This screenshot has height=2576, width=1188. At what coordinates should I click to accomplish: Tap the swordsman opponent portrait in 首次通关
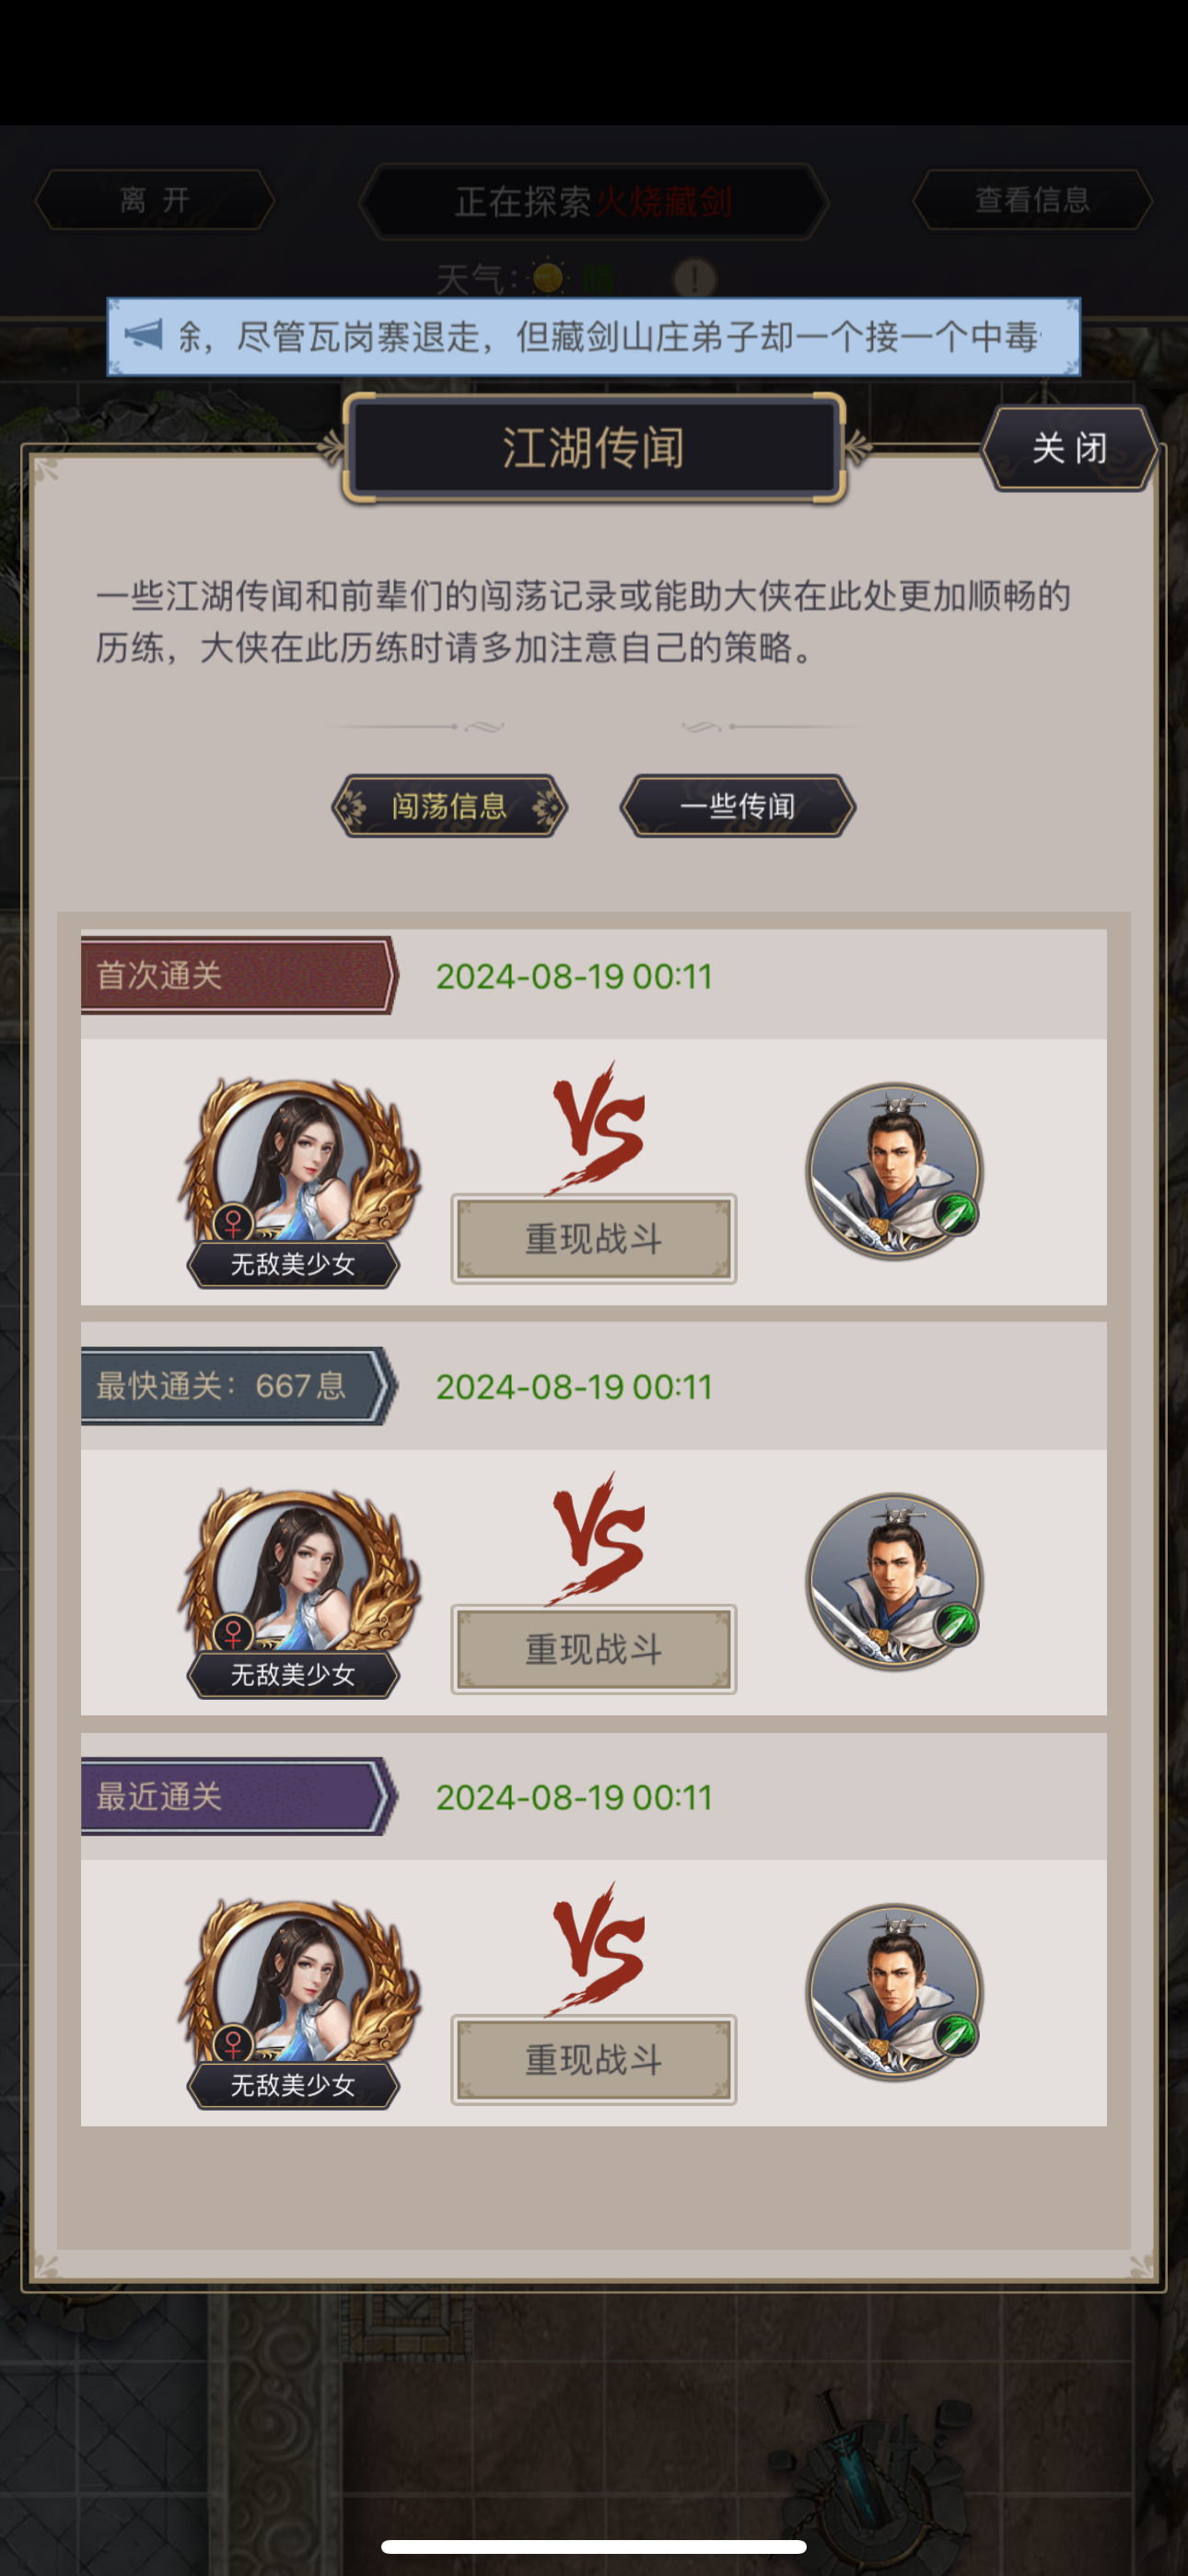point(895,1171)
